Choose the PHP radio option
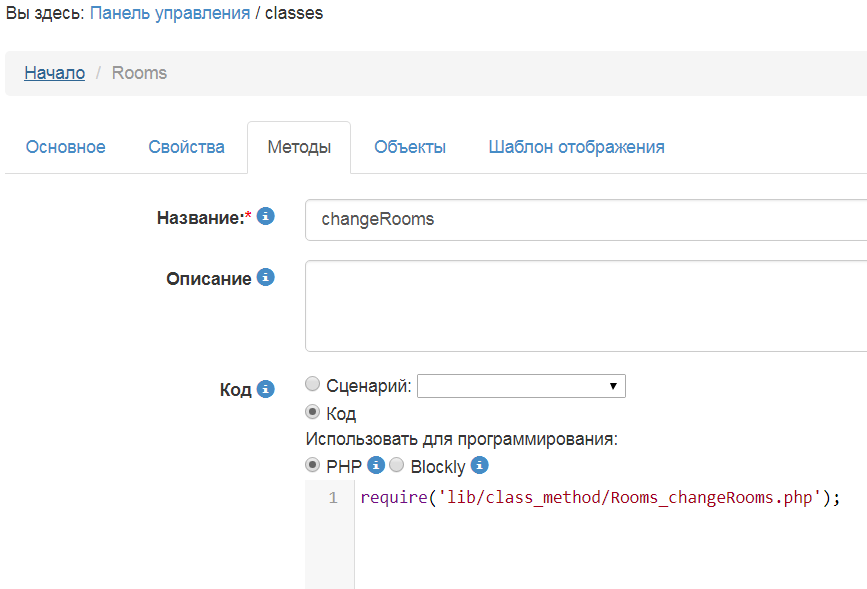Viewport: 867px width, 589px height. tap(313, 465)
